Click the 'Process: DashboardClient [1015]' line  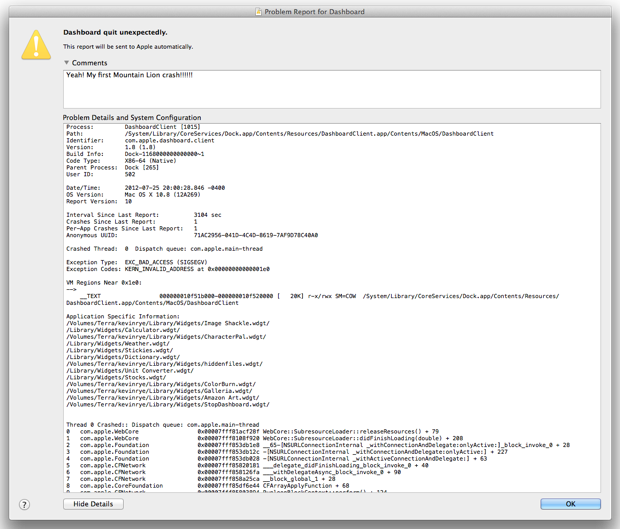point(133,127)
